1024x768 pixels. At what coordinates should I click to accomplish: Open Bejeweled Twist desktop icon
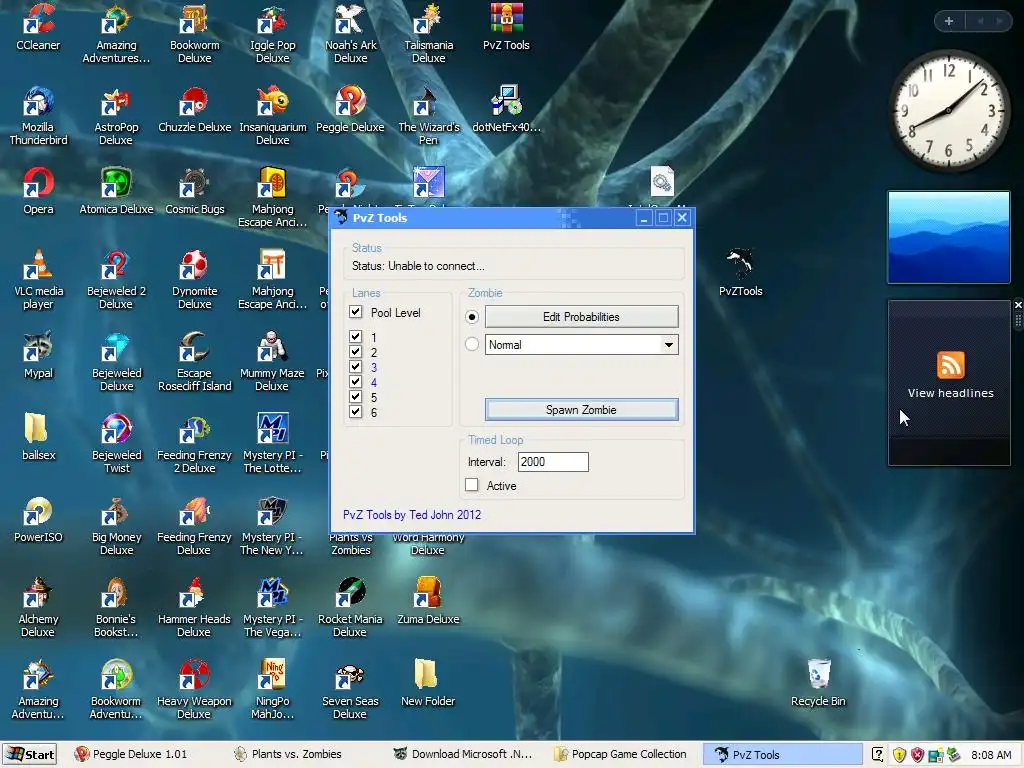click(116, 443)
